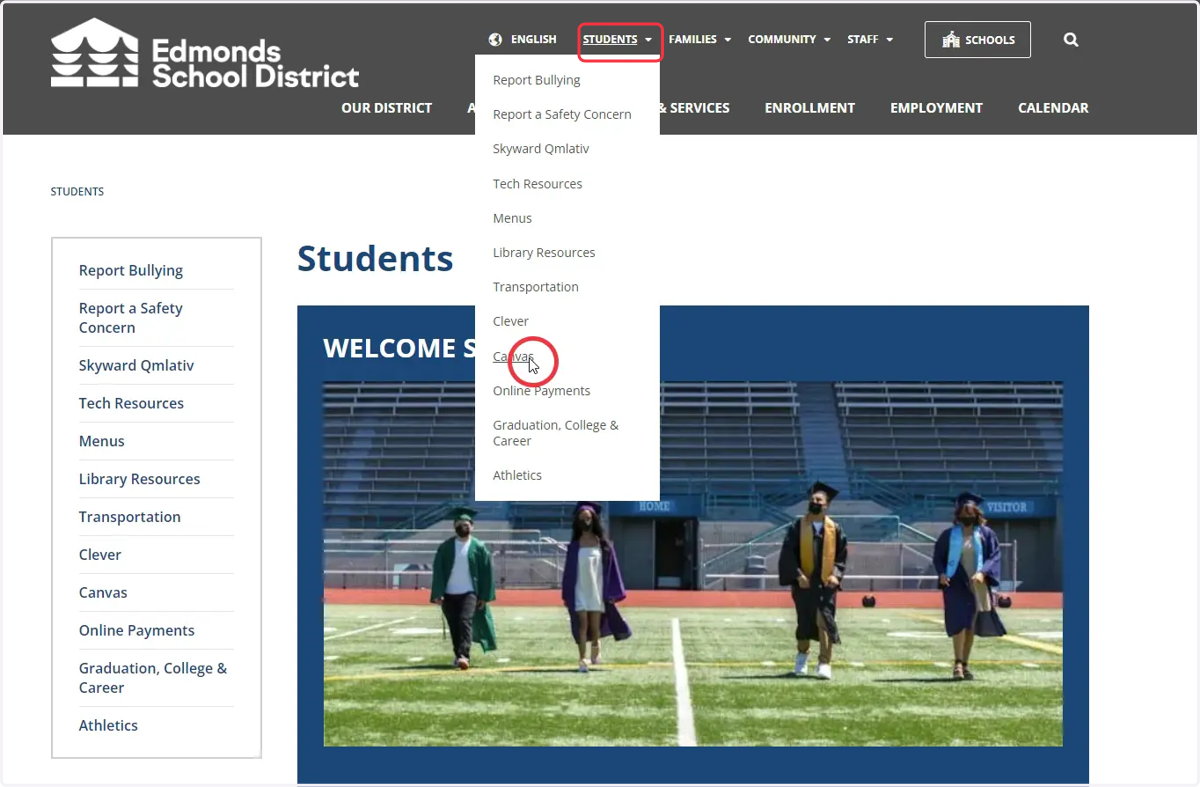Choose Online Payments in dropdown menu
This screenshot has height=787, width=1200.
click(542, 391)
